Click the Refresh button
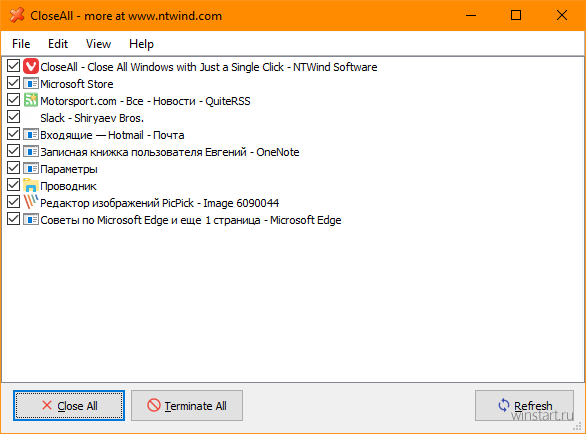586x434 pixels. pos(524,406)
